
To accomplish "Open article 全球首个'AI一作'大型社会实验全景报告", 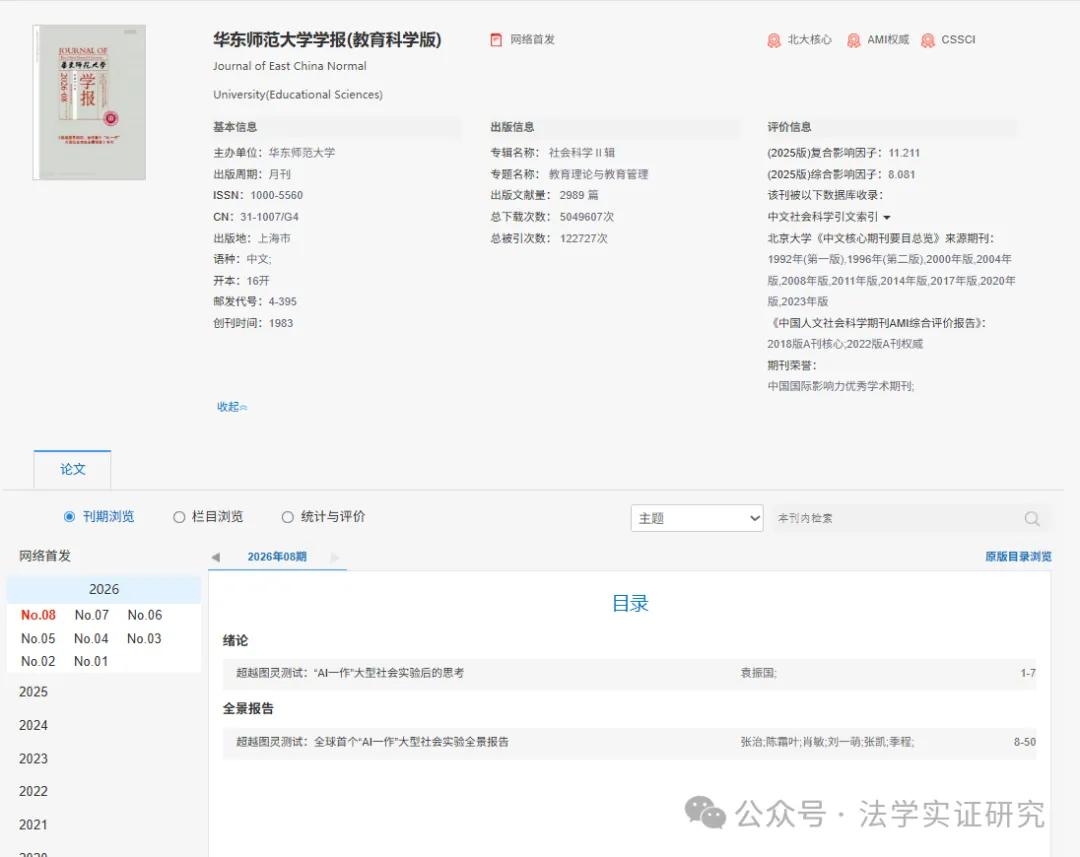I will (x=373, y=742).
